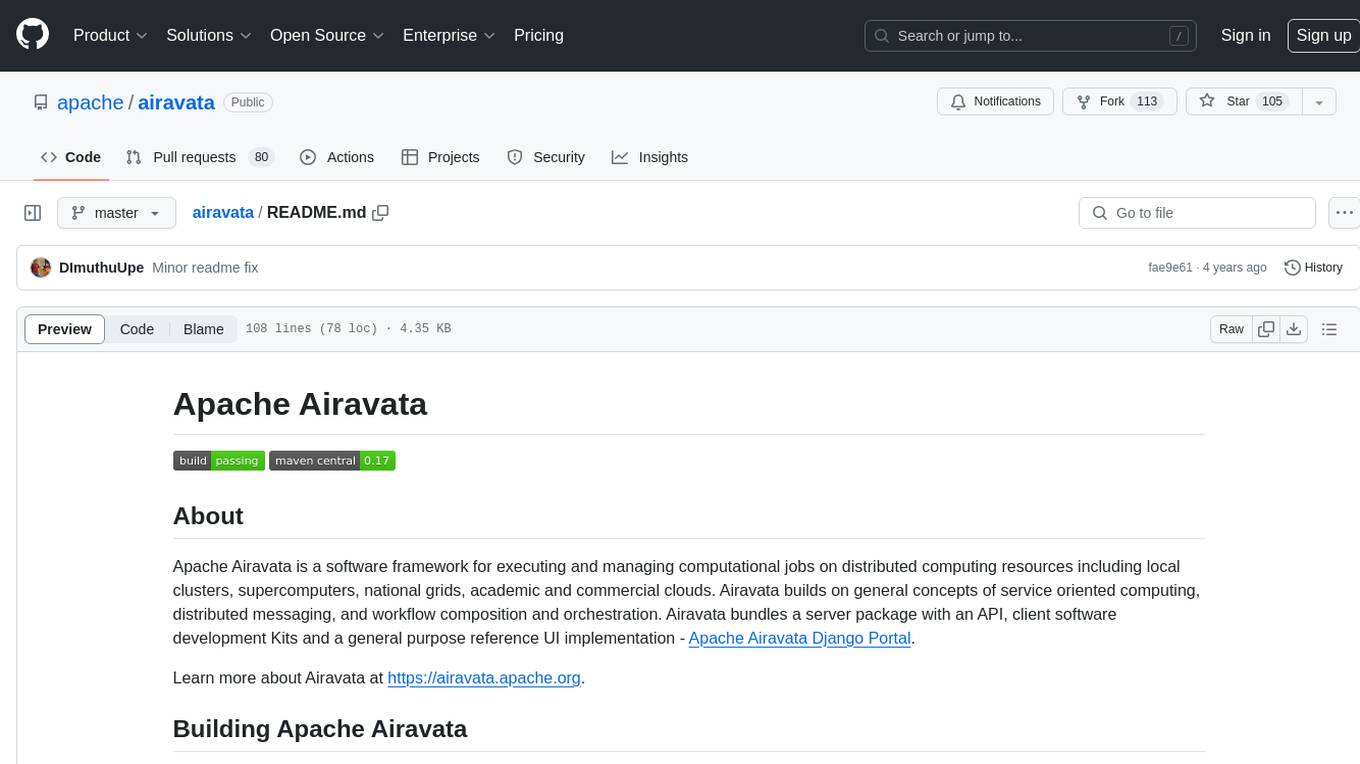Click the build passing badge
The image size is (1360, 764).
pos(219,461)
